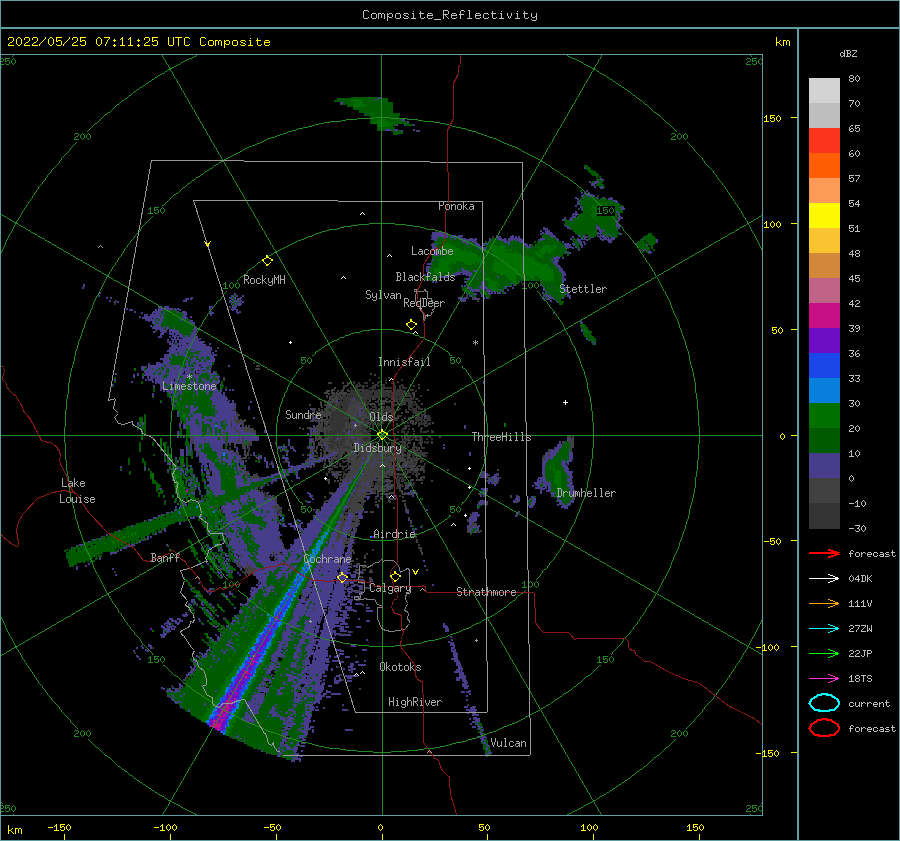Click the Drumheller city label
900x841 pixels.
586,493
